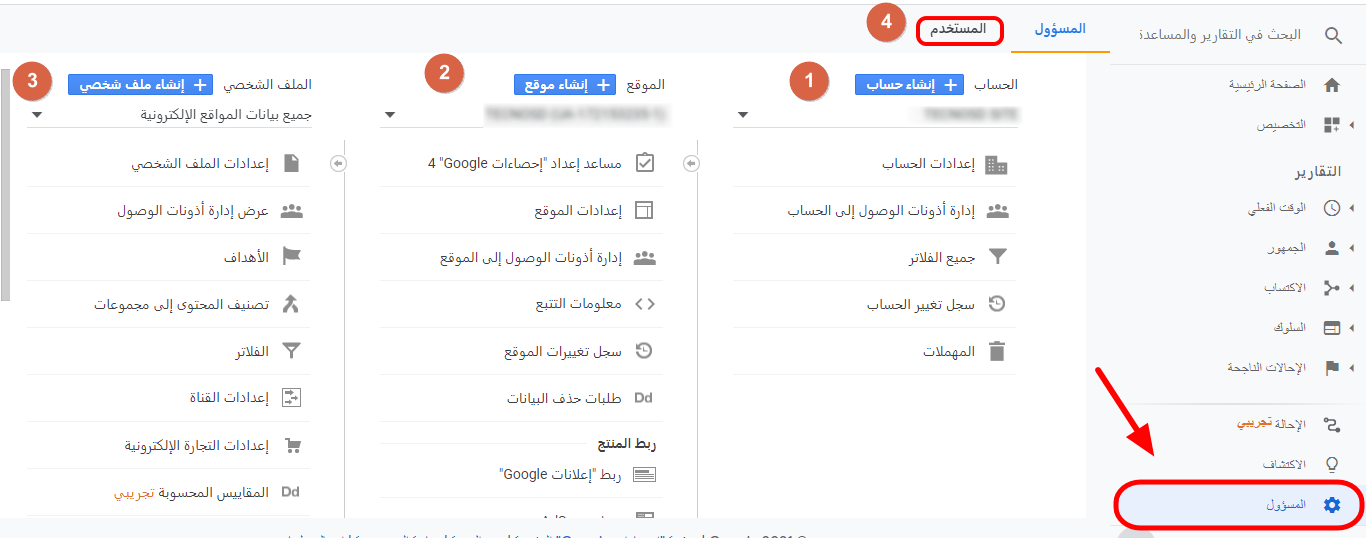Open الإحالات الناجحة conversions flag icon
Image resolution: width=1366 pixels, height=538 pixels.
1331,368
